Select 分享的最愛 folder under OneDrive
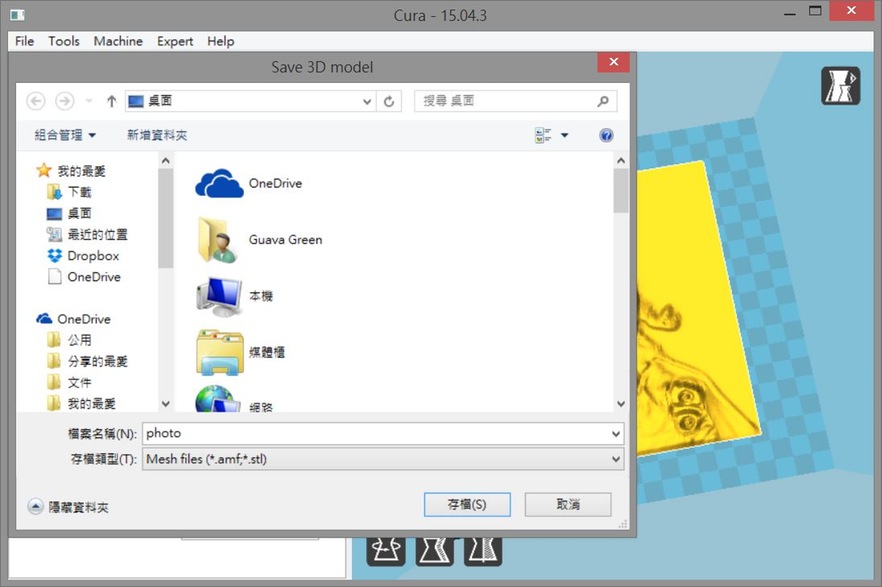Screen dimensions: 882x587 87,362
